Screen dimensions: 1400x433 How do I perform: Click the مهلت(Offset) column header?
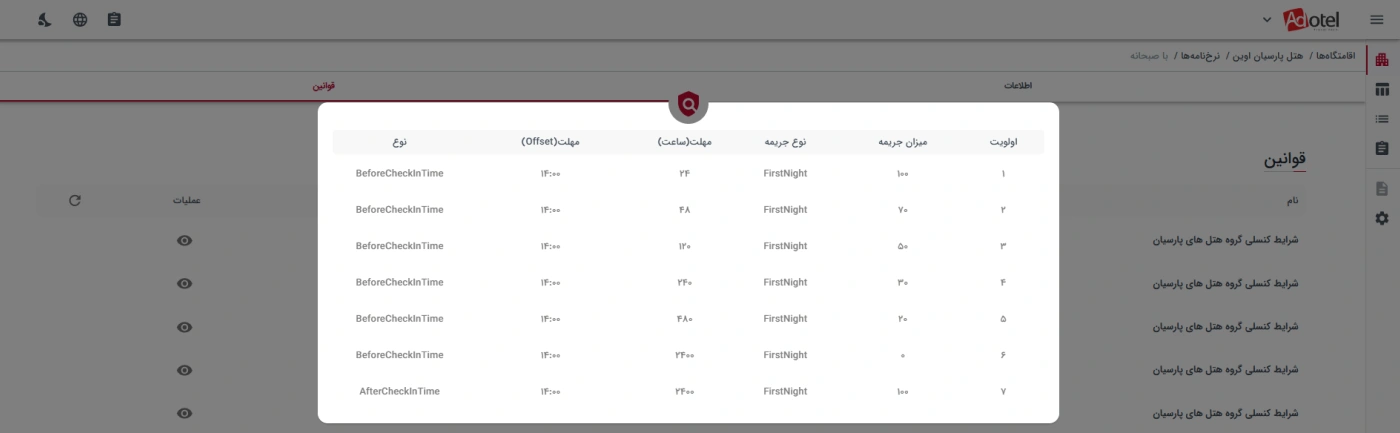(550, 142)
